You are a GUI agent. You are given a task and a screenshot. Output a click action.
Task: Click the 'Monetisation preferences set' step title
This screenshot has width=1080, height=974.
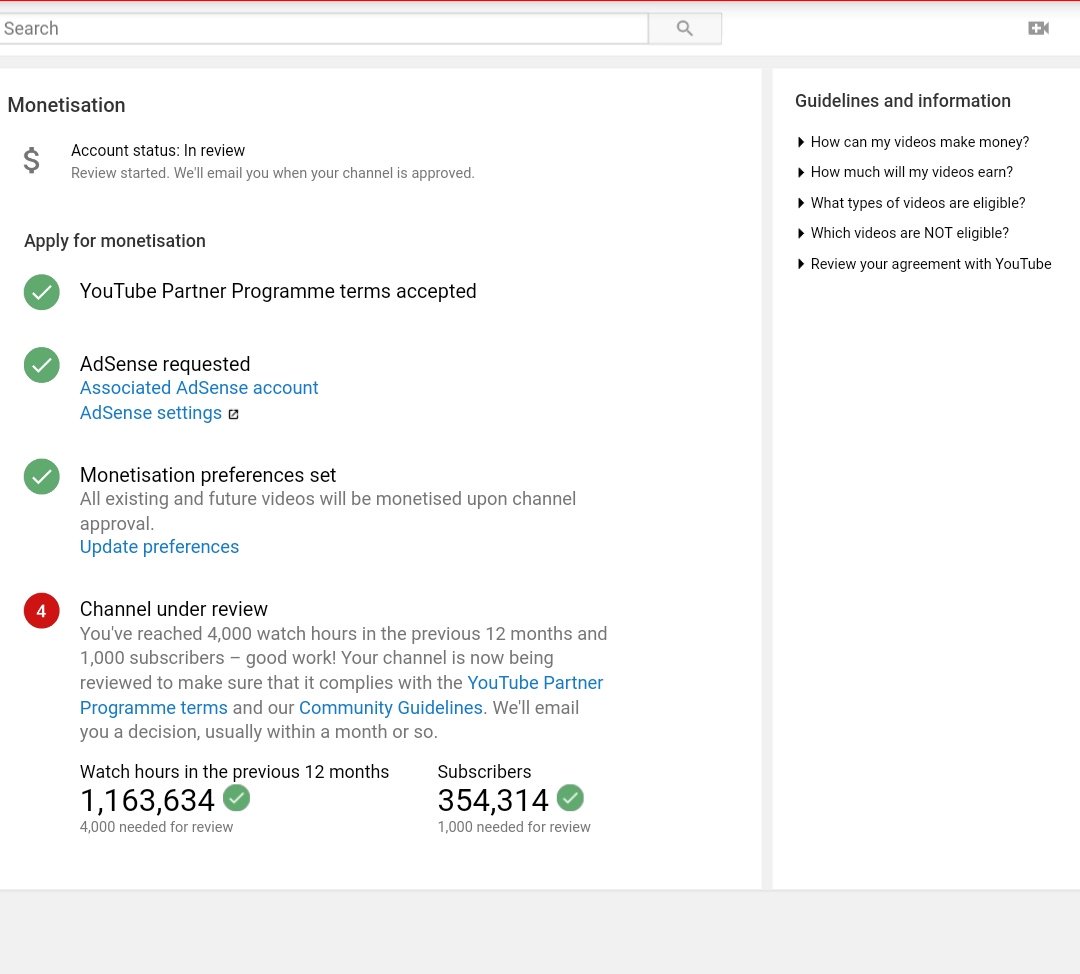(208, 475)
